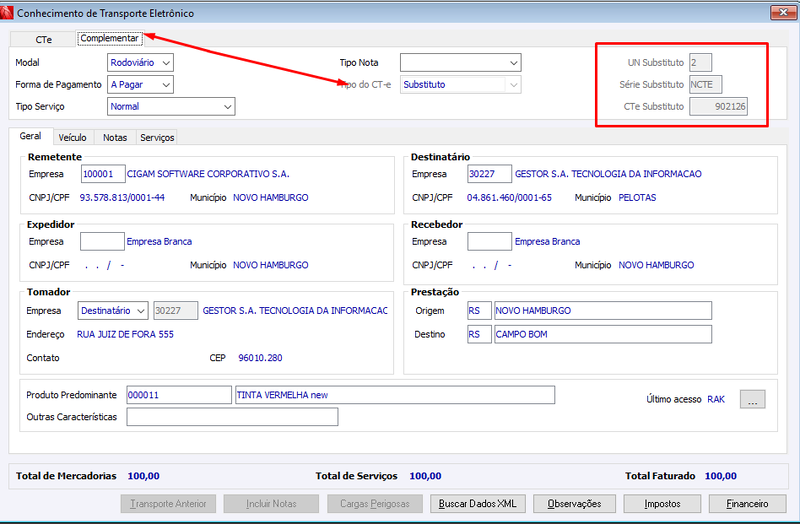Screen dimensions: 800x524
Task: Click the CEP value 96010.280
Action: [260, 358]
